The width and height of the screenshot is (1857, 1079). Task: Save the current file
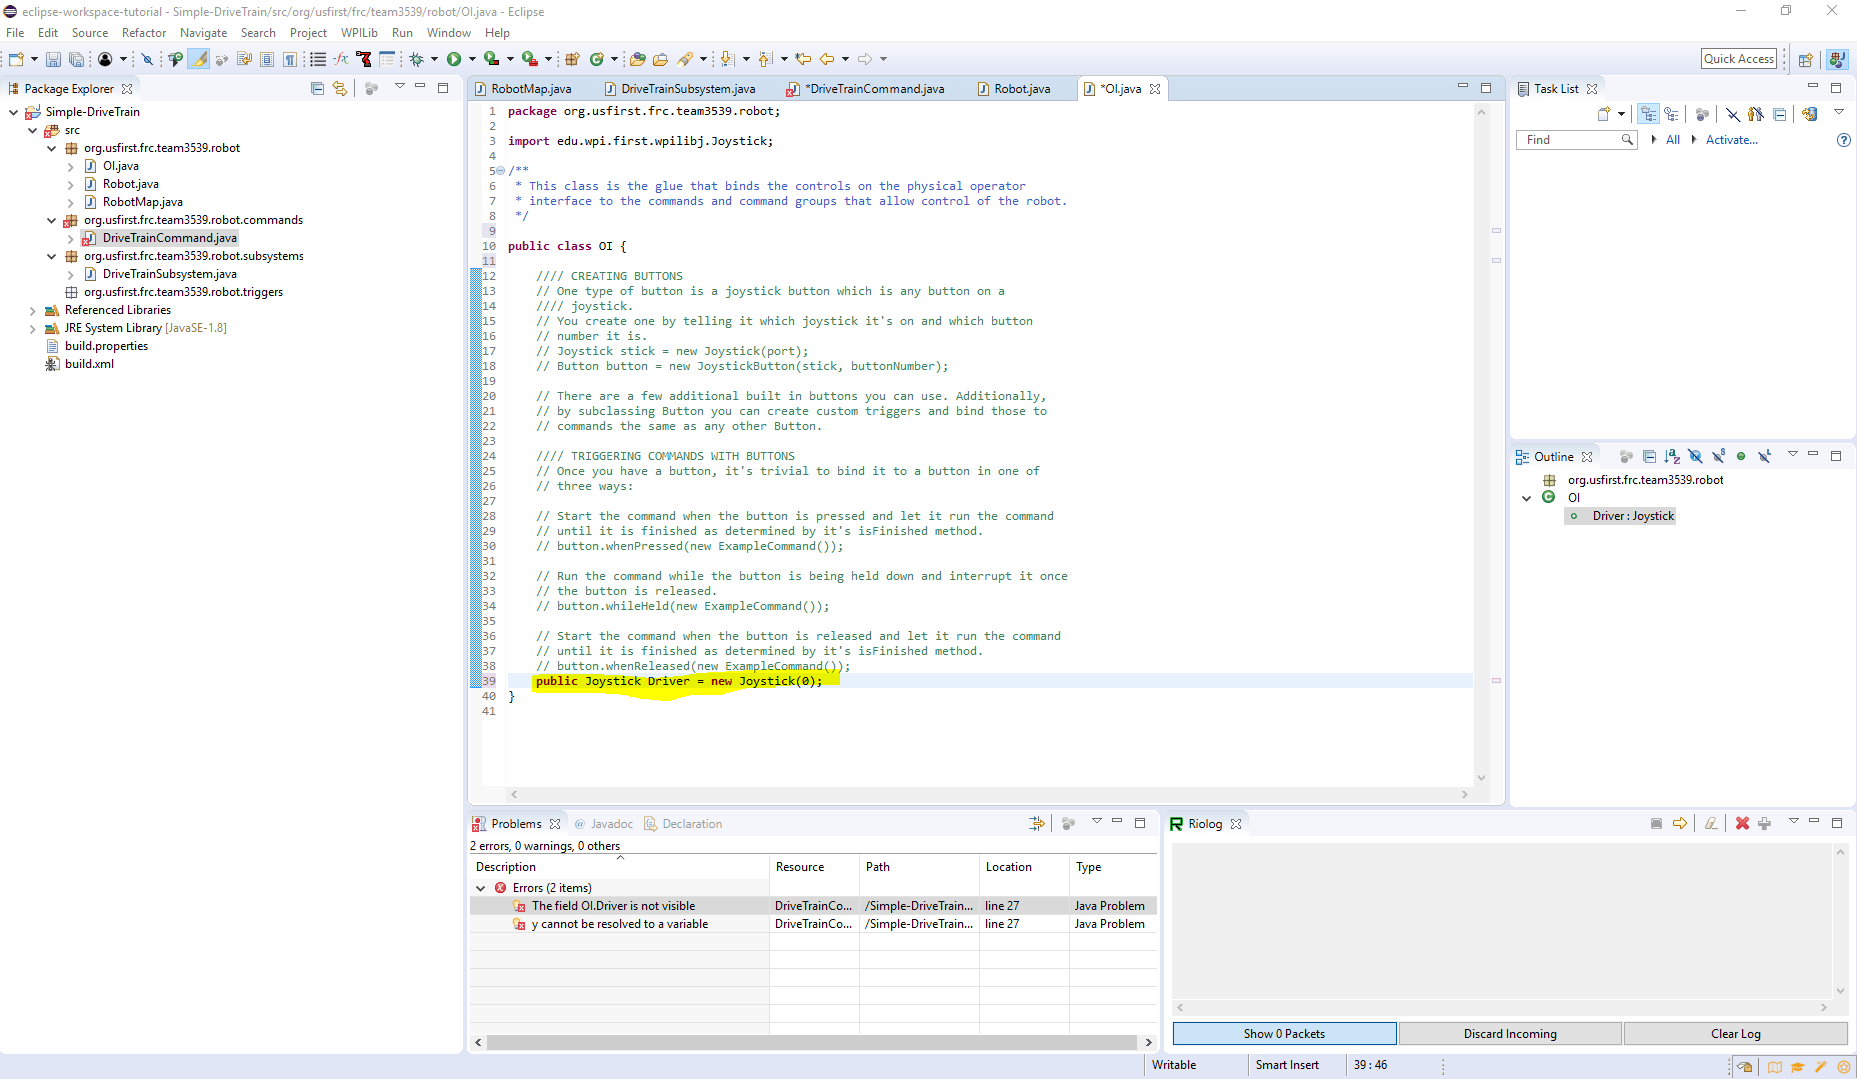pyautogui.click(x=53, y=59)
